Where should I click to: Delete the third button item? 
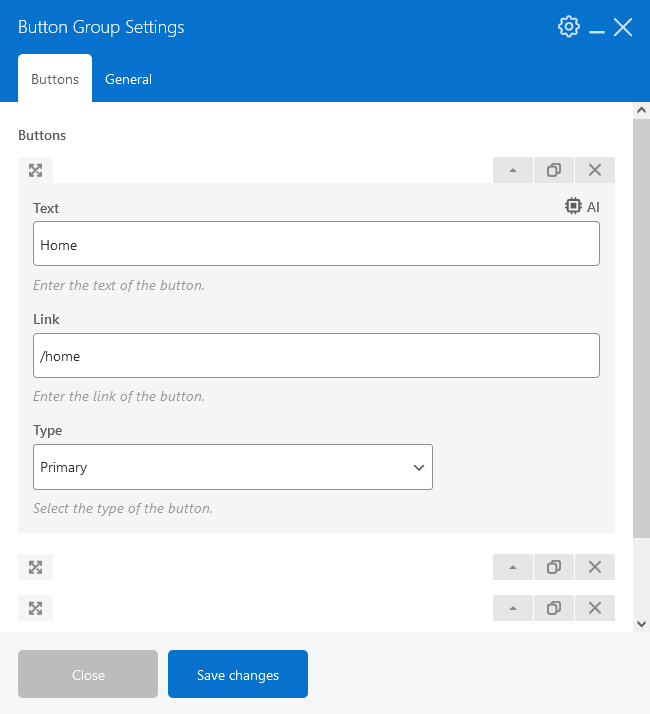click(595, 608)
